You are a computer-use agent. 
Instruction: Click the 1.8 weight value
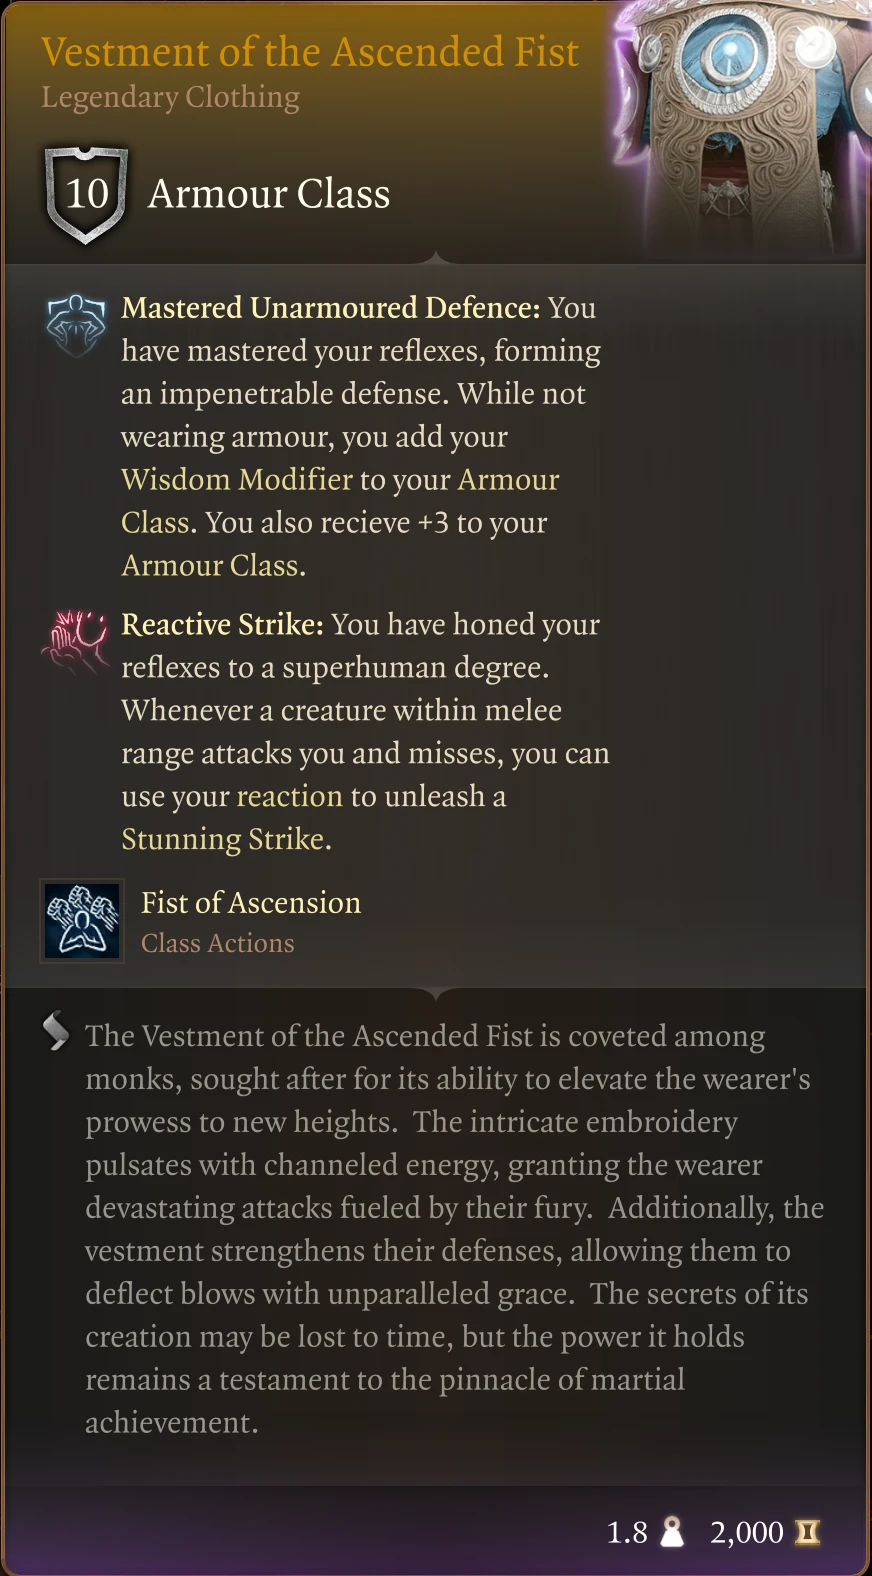[627, 1533]
